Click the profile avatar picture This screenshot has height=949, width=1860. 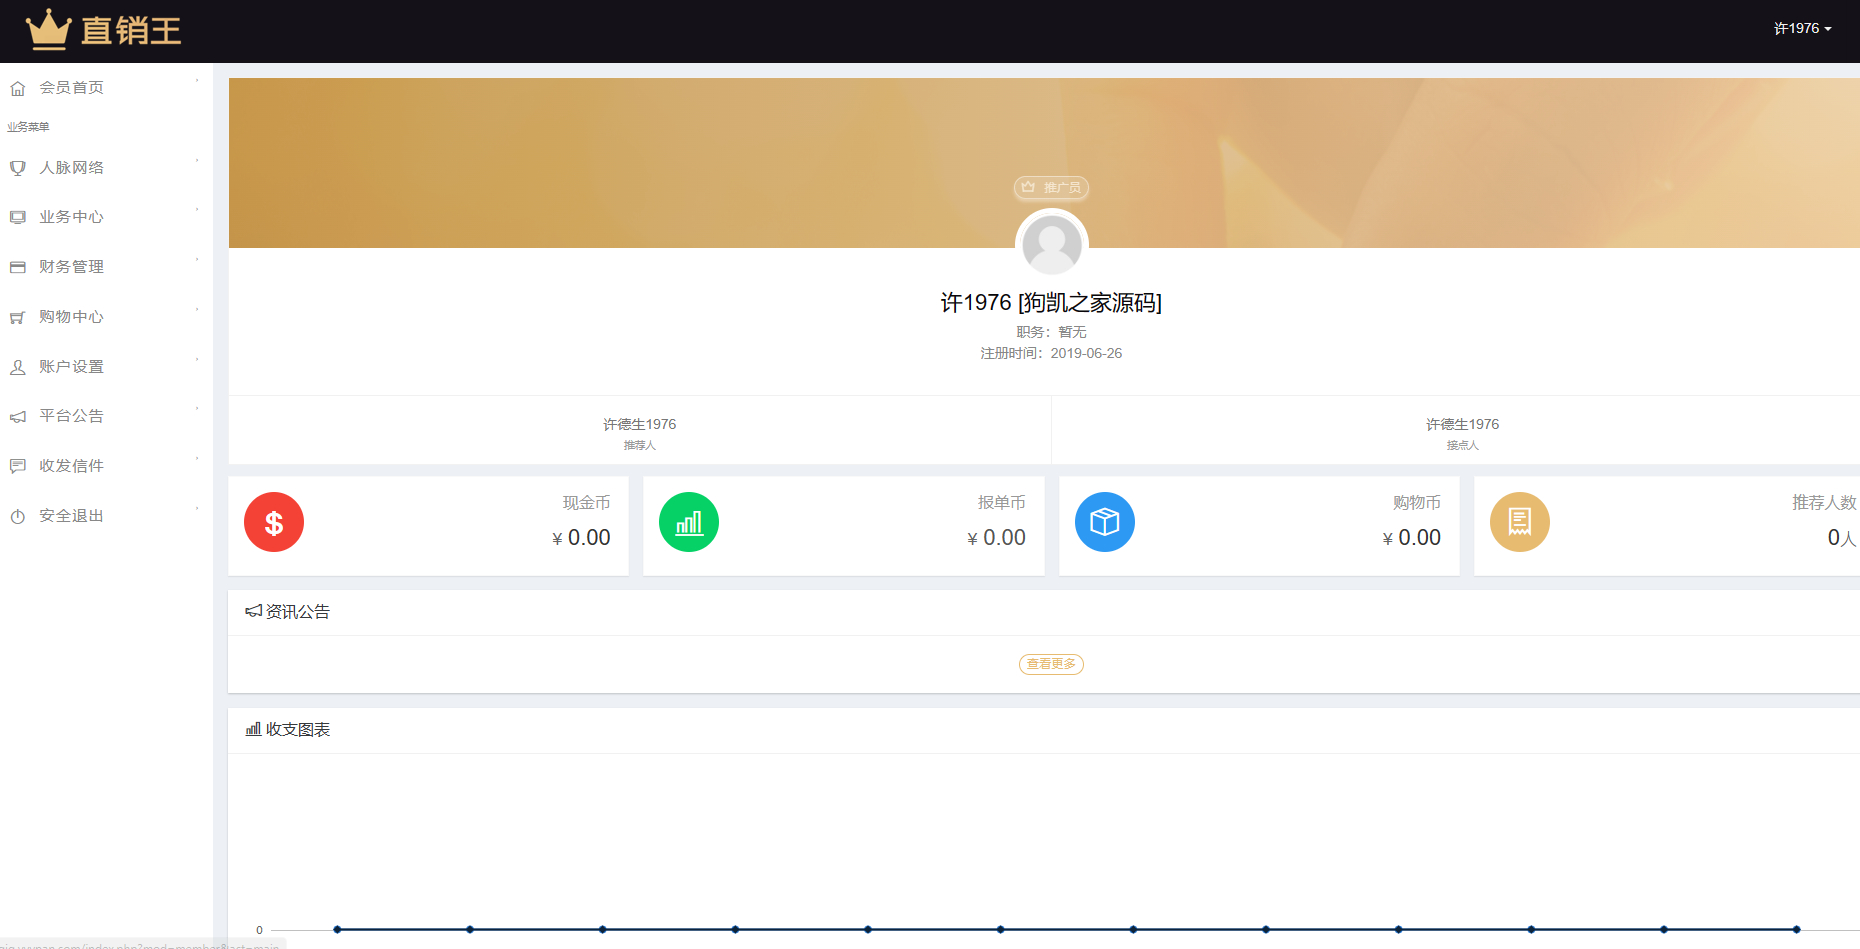1052,244
